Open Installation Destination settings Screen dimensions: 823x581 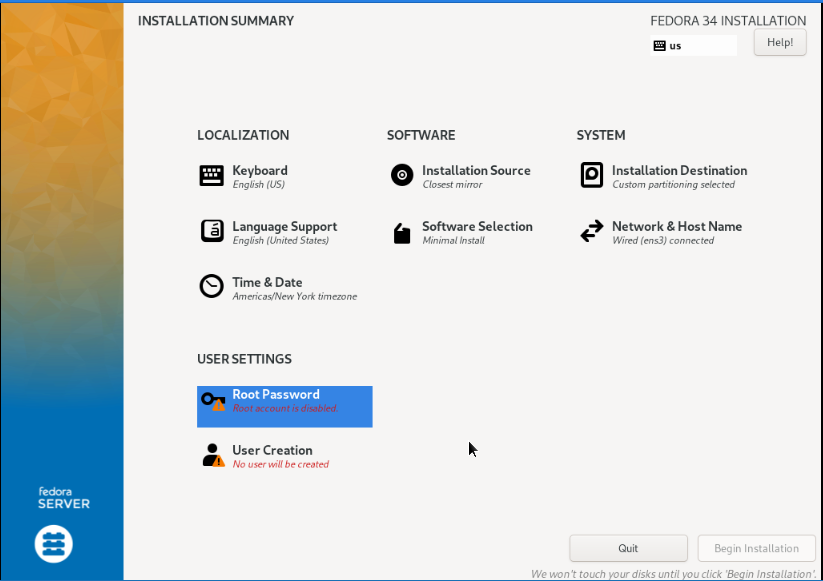[664, 176]
